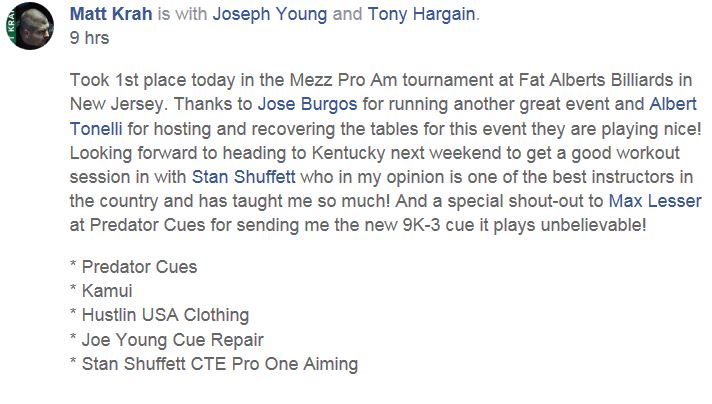Click the blue "Albert" link text
Screen dimensions: 712x404
coord(673,104)
